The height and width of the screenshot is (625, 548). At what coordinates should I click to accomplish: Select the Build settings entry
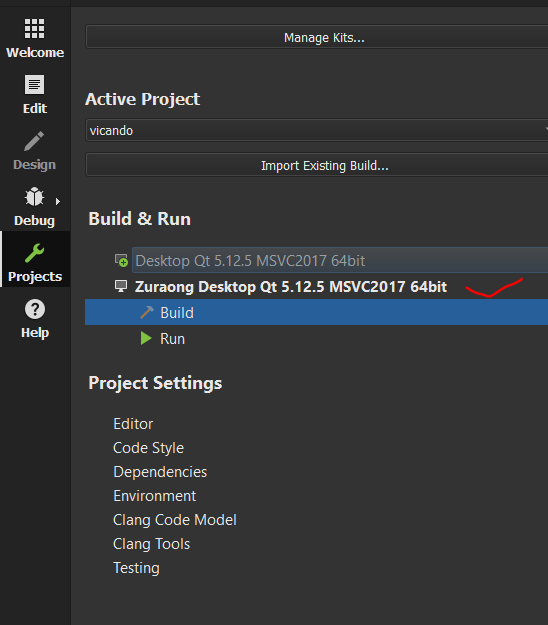(316, 312)
